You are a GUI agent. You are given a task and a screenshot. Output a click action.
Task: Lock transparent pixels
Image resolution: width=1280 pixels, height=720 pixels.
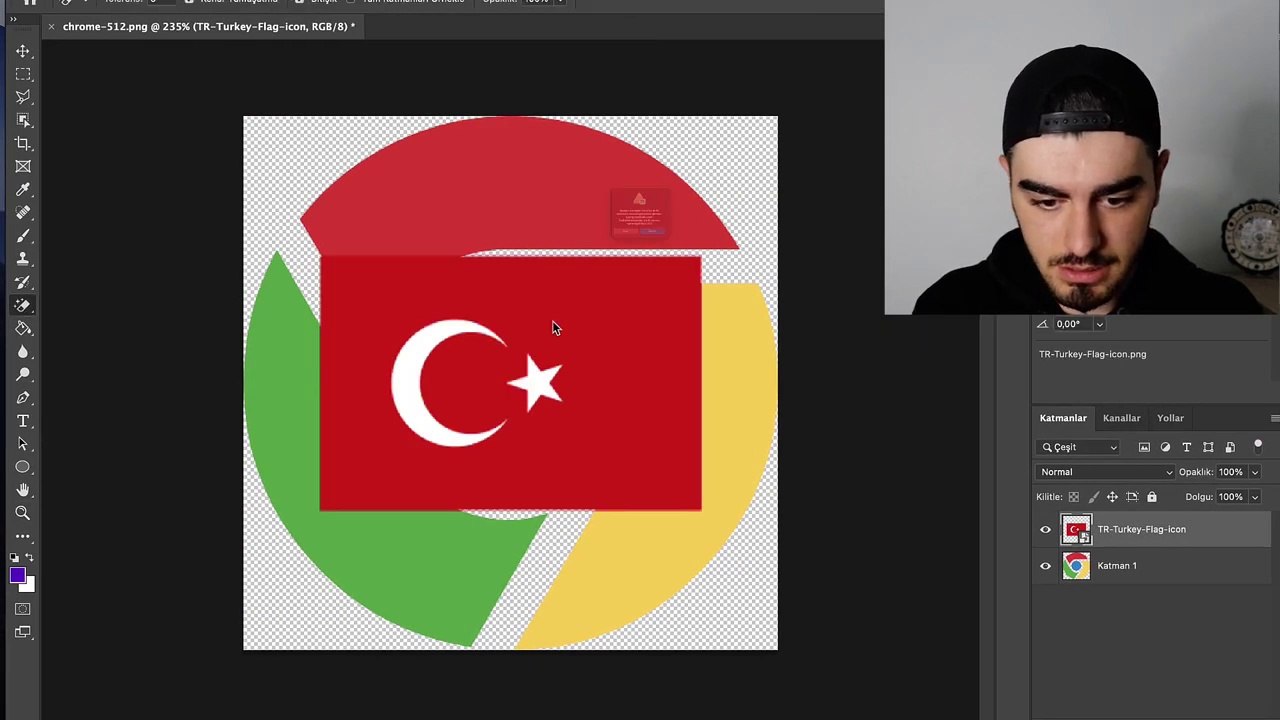1074,497
